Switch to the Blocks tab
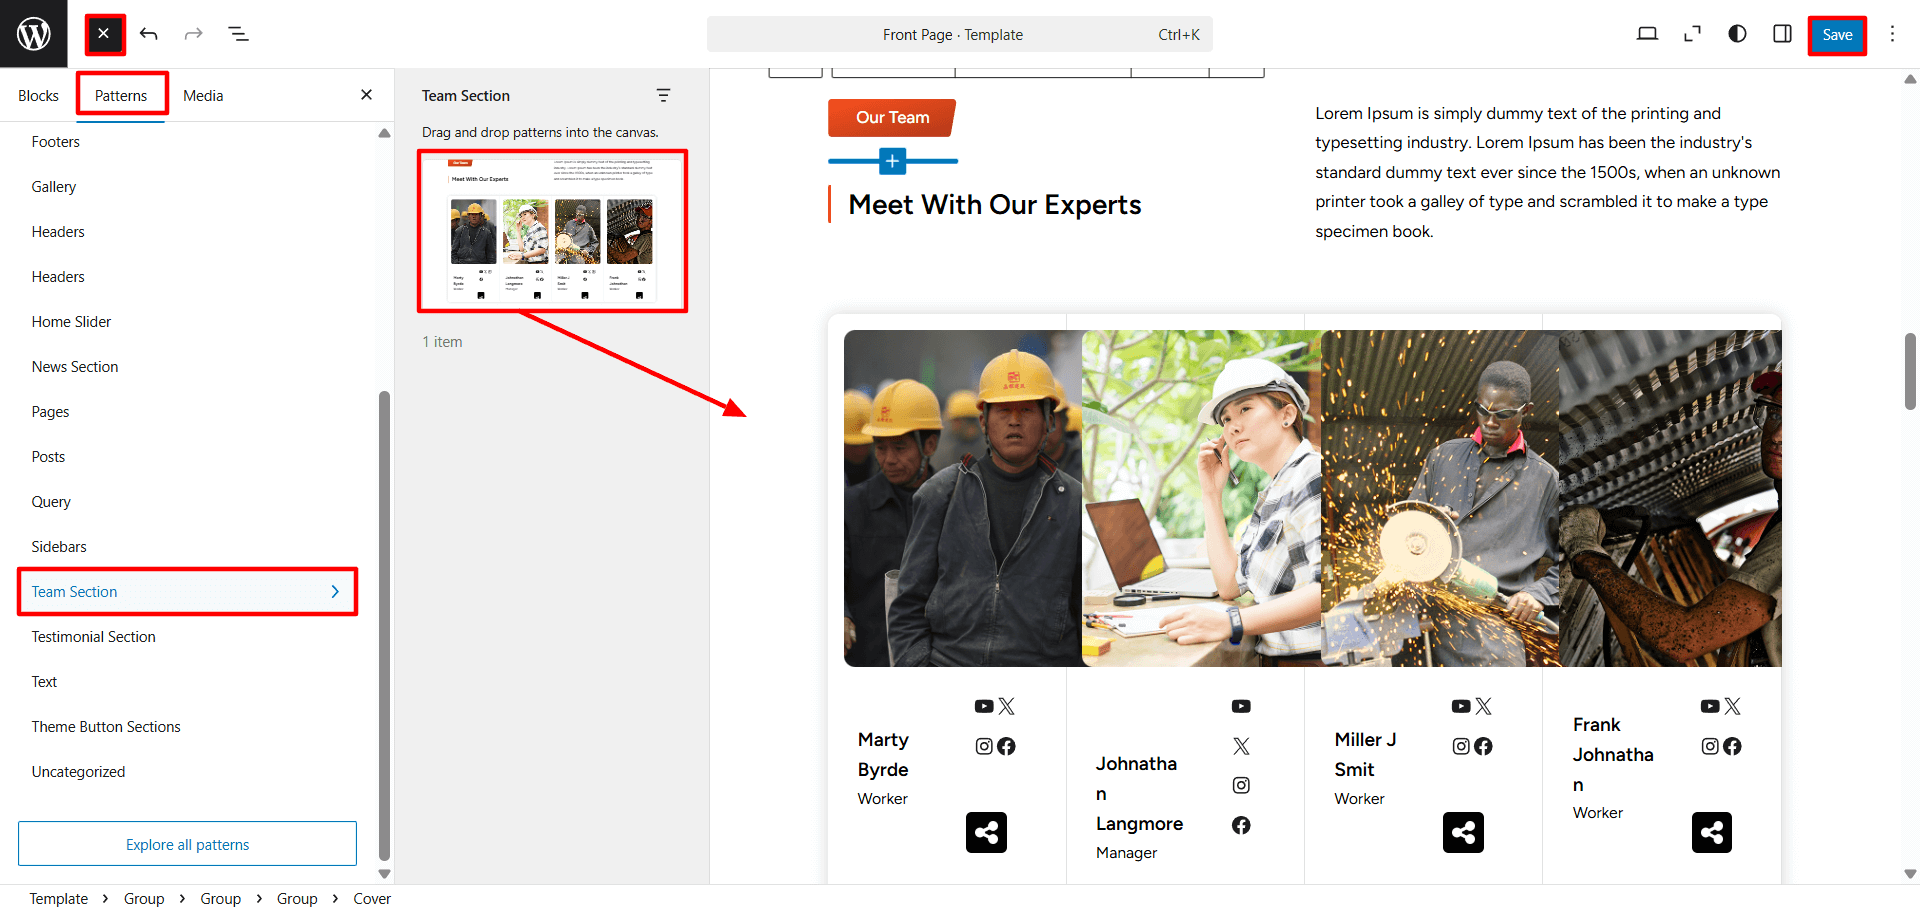This screenshot has height=912, width=1920. coord(38,96)
